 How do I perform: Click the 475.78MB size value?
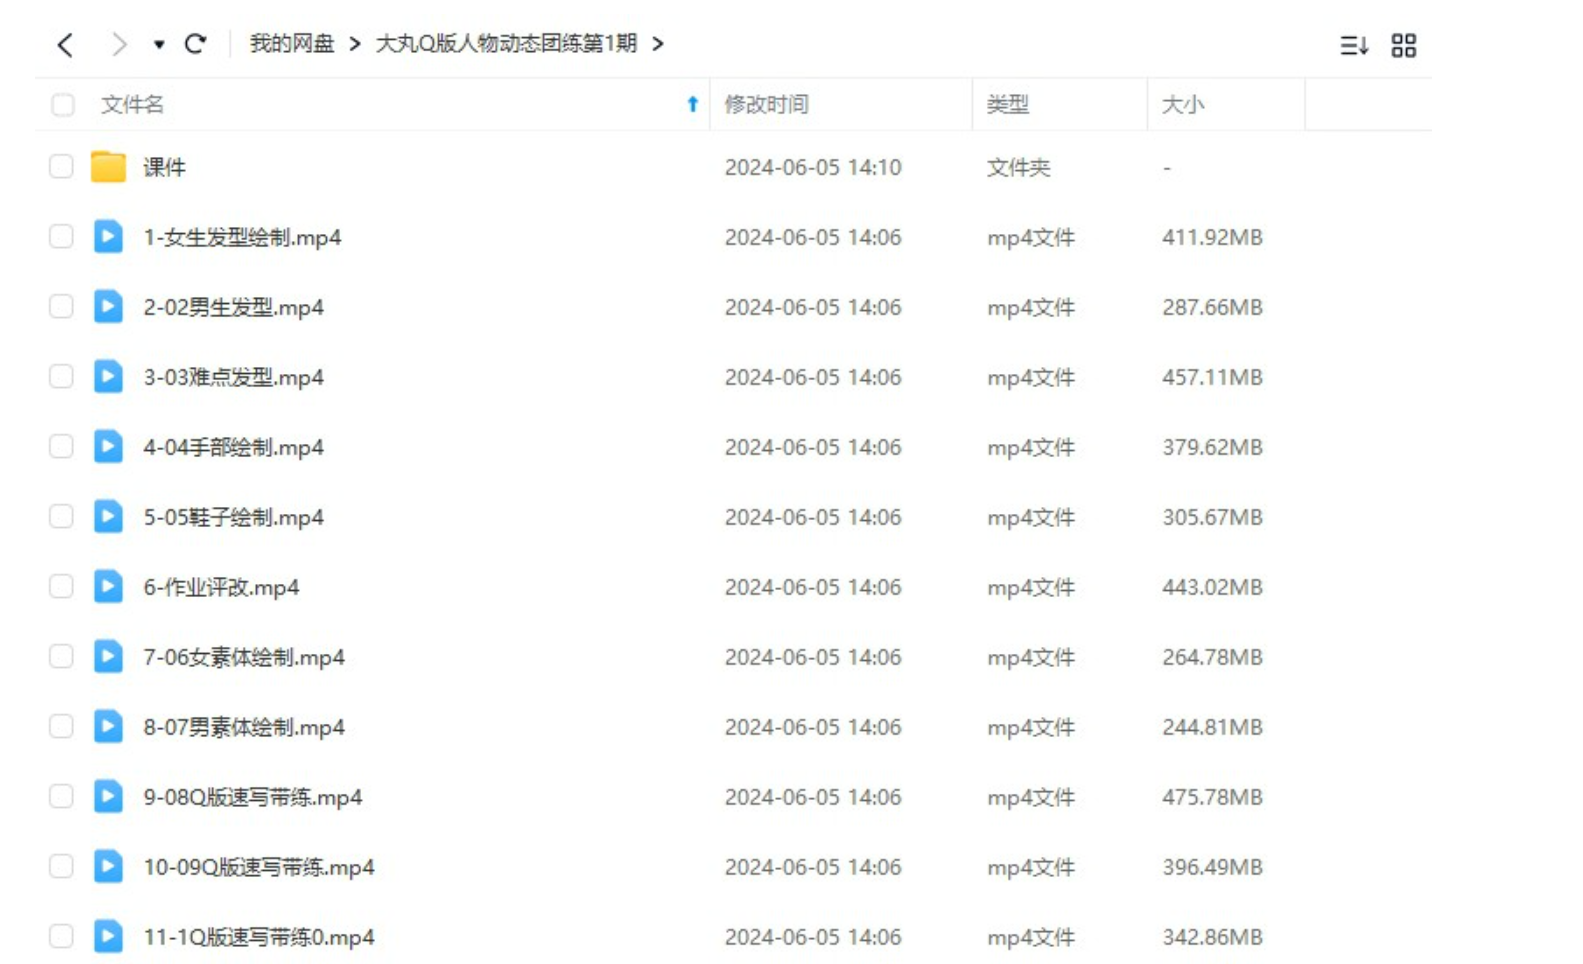[x=1212, y=797]
